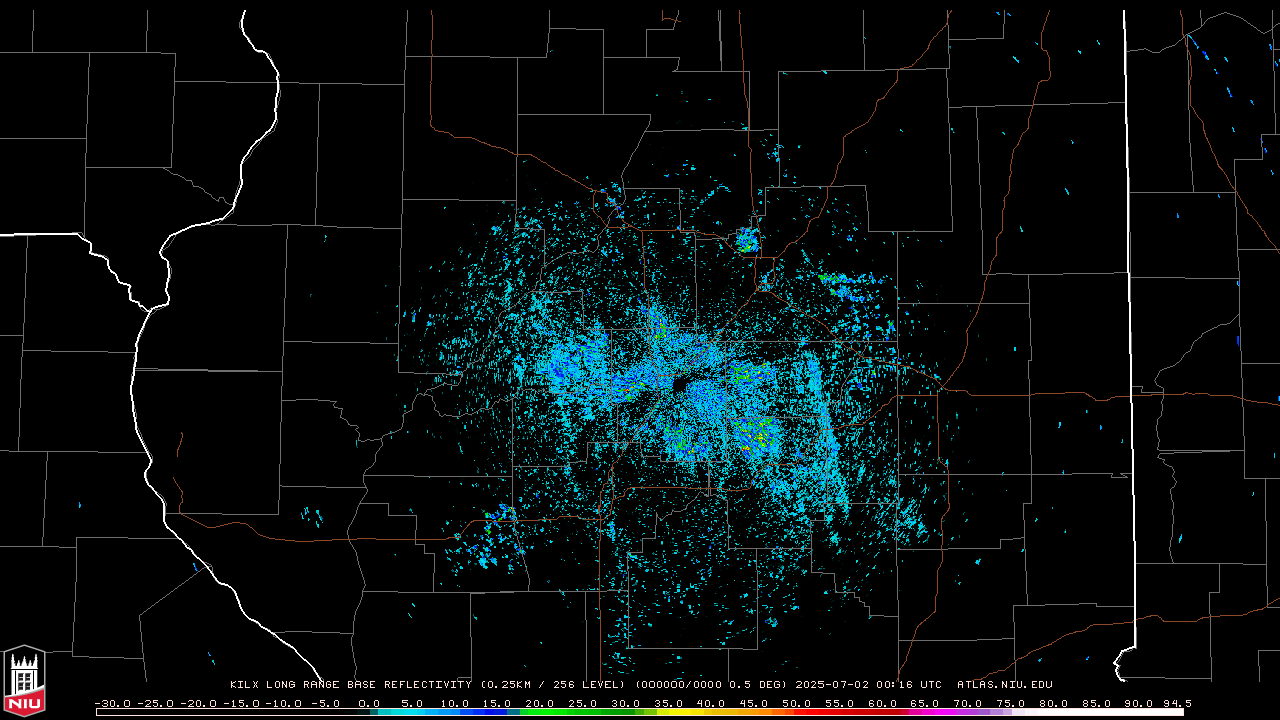
Task: Click the (000000/0000 0.5 DEG) text
Action: click(711, 685)
